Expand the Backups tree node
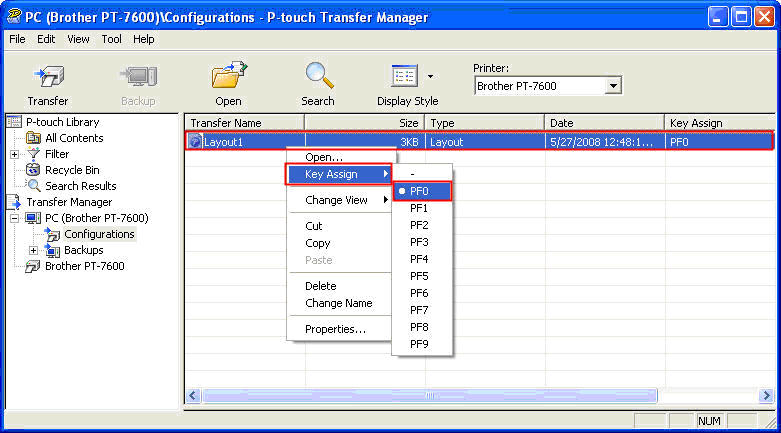The width and height of the screenshot is (781, 433). [34, 250]
